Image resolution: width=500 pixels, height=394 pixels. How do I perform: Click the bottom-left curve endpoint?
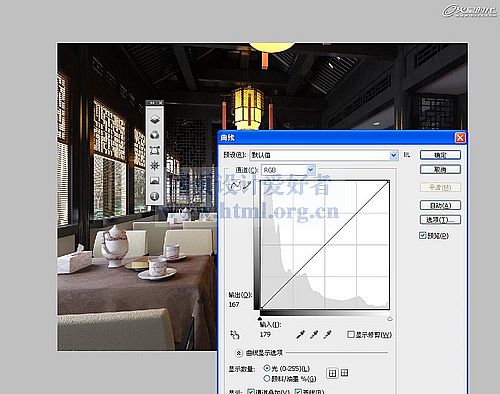point(261,308)
